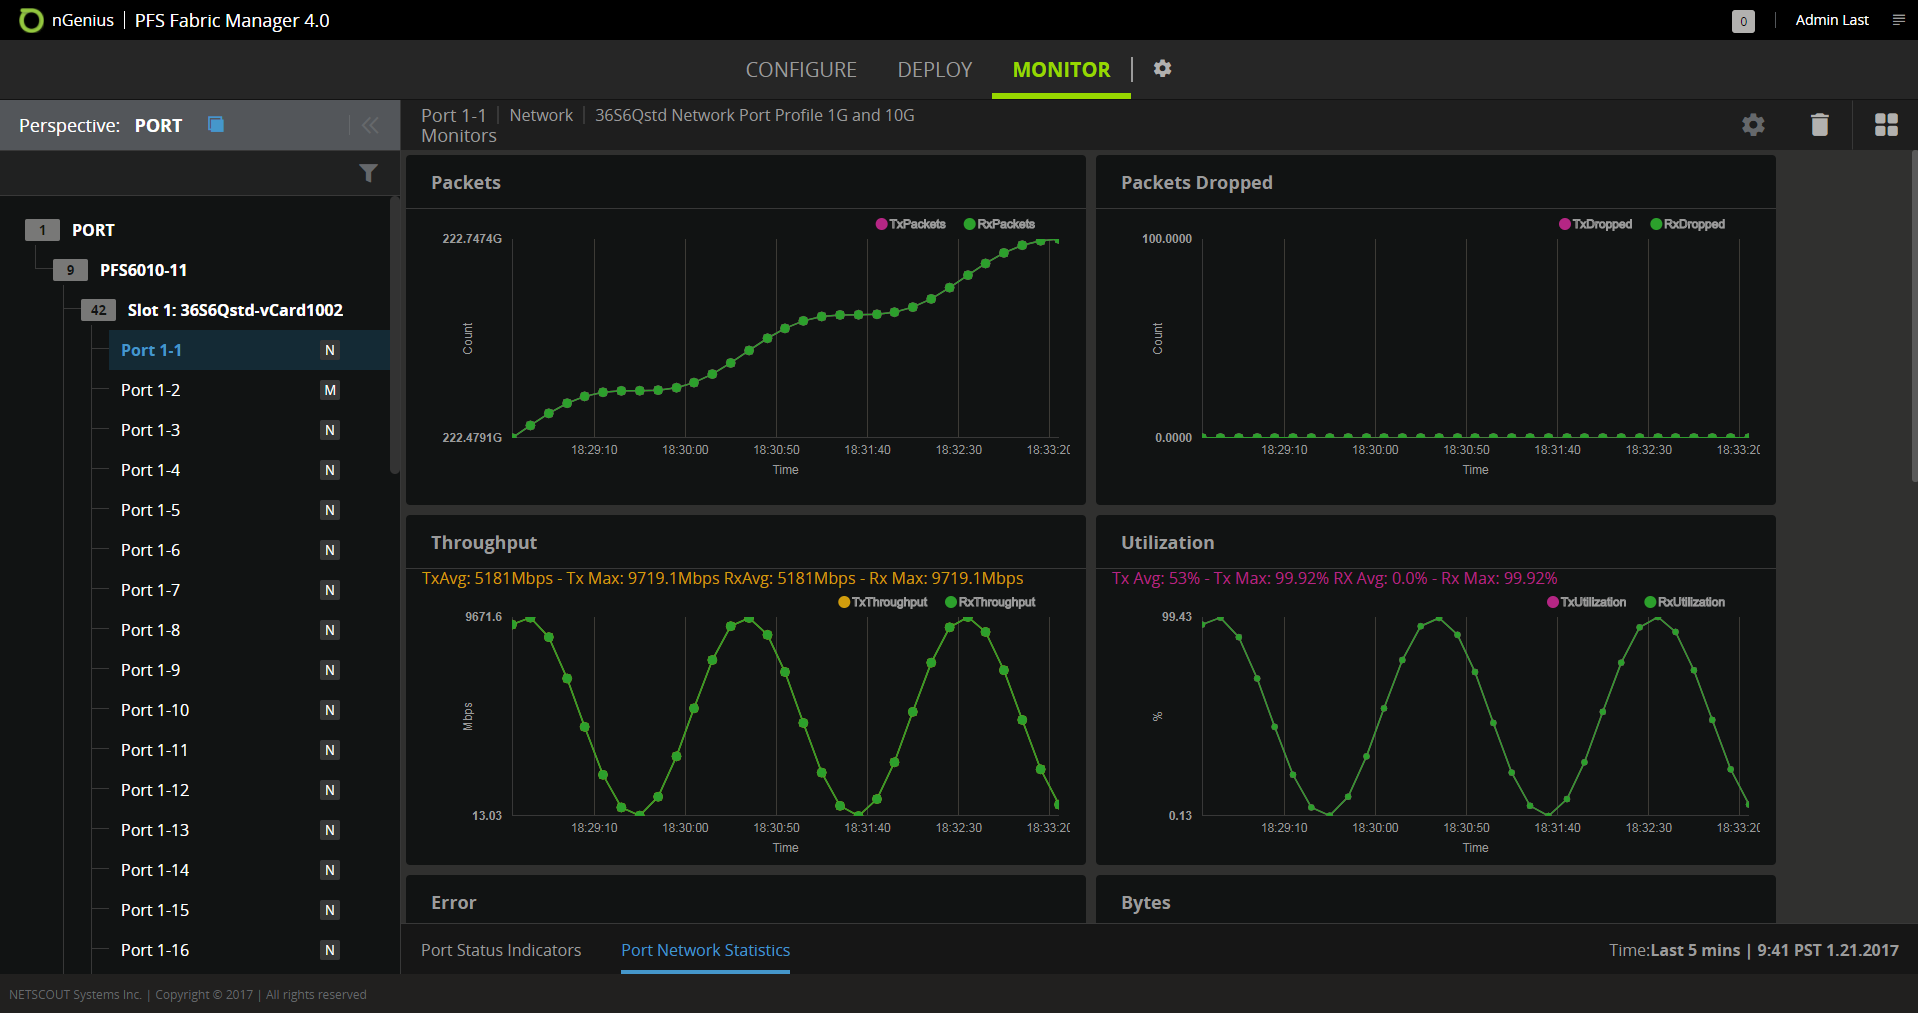1918x1013 pixels.
Task: Click the Packets panel title
Action: [466, 182]
